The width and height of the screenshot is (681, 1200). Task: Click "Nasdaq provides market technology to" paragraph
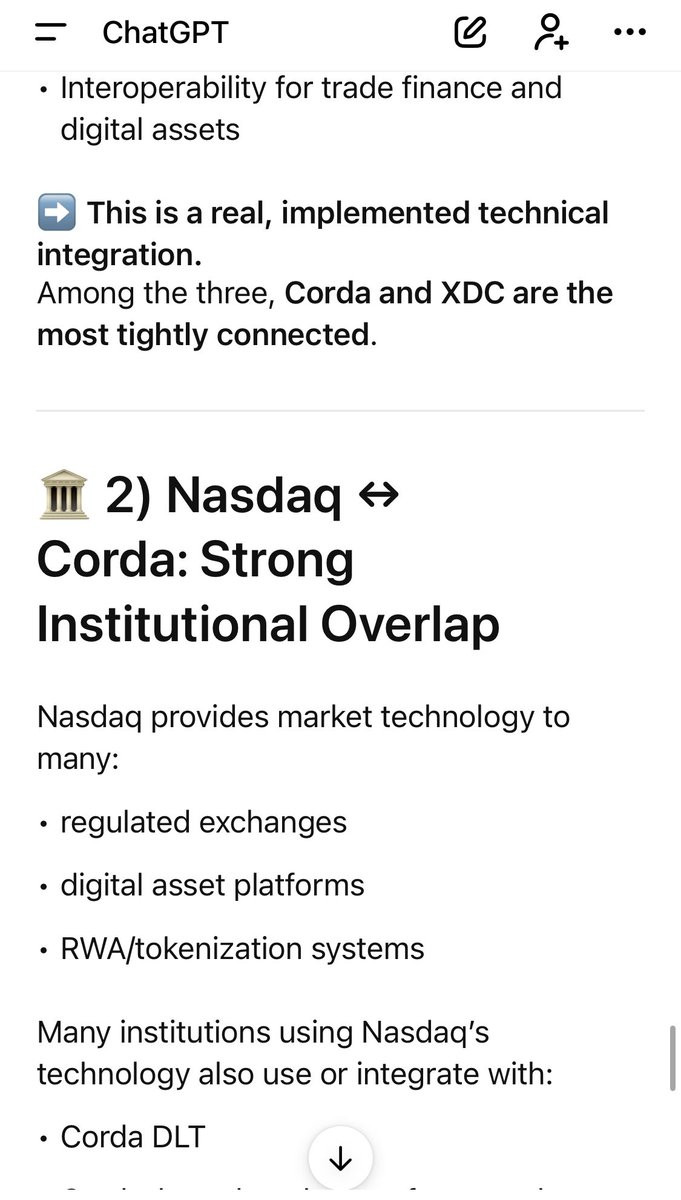click(303, 738)
